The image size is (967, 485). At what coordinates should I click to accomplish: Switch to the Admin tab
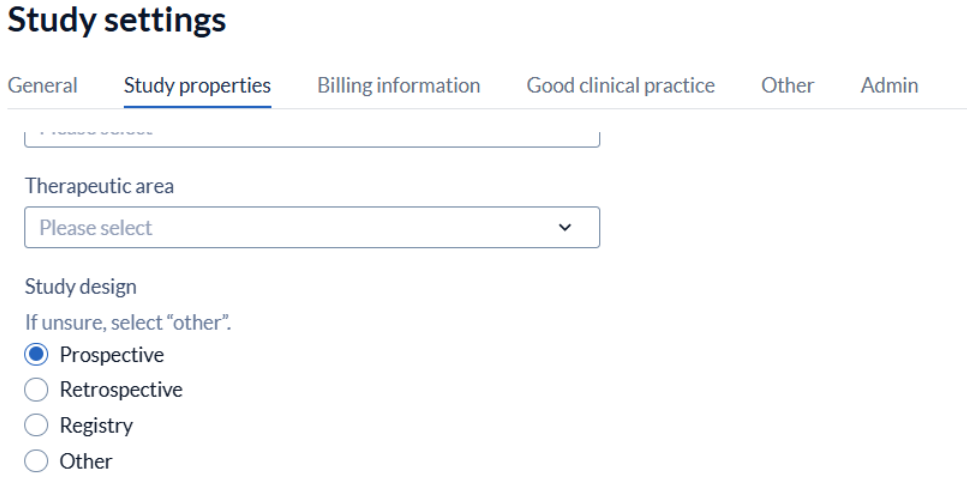tap(889, 86)
